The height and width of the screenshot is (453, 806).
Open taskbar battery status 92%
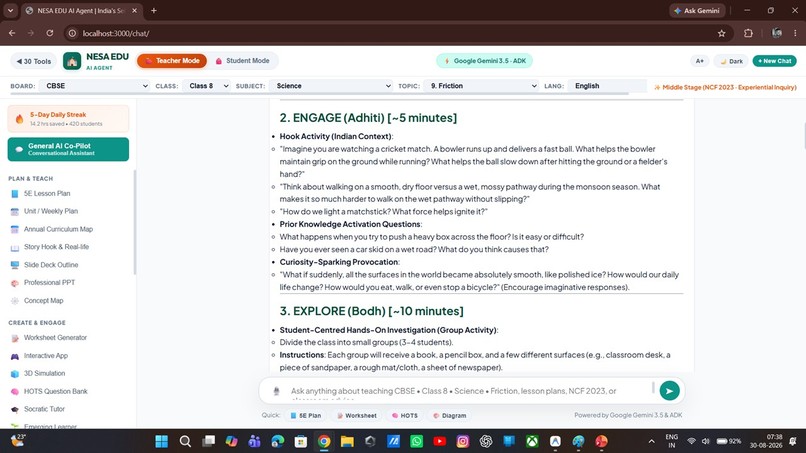[729, 441]
